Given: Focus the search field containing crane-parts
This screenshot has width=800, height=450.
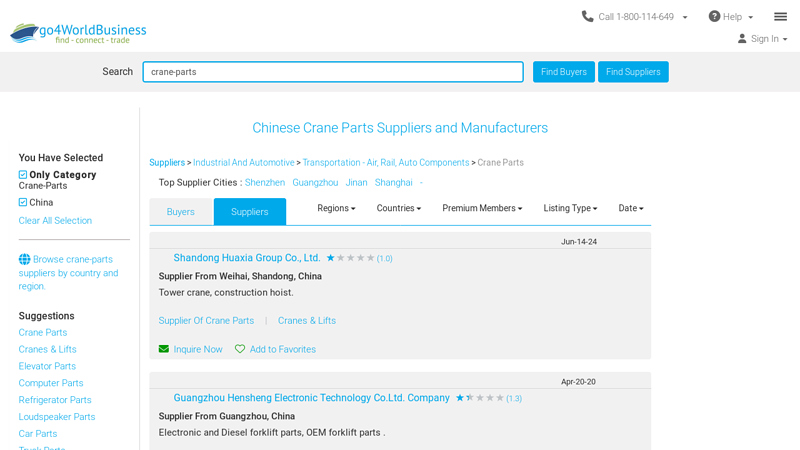Looking at the screenshot, I should [333, 72].
